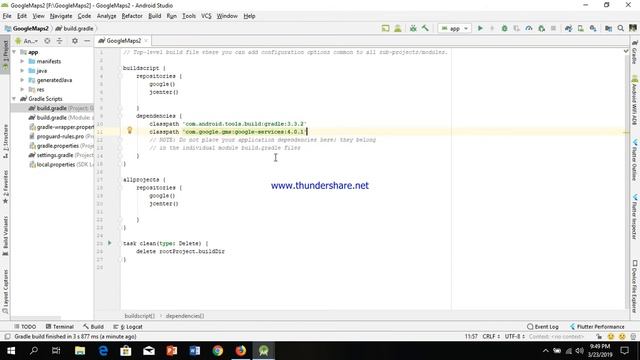Toggle the Favorites side tool window
This screenshot has width=640, height=360.
tap(5, 187)
